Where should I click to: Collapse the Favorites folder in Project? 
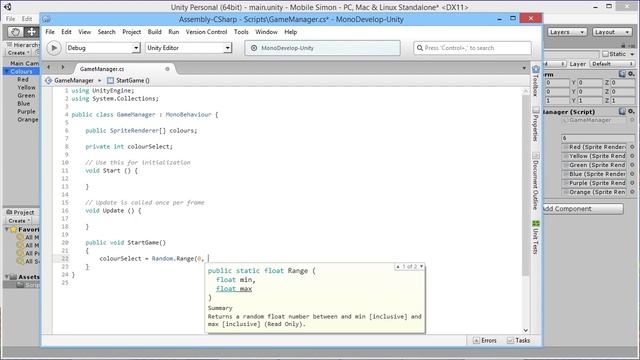7,229
